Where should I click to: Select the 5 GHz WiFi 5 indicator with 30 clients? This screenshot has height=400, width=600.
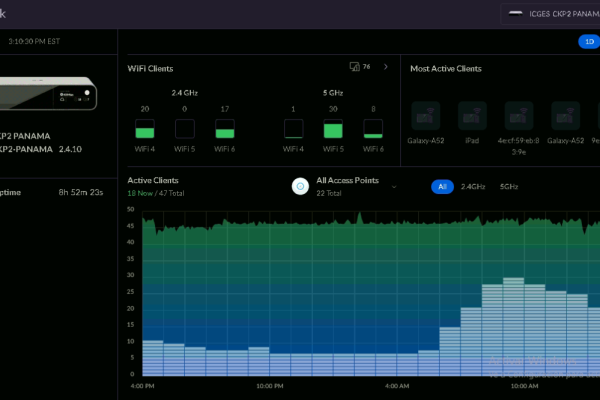(x=333, y=129)
